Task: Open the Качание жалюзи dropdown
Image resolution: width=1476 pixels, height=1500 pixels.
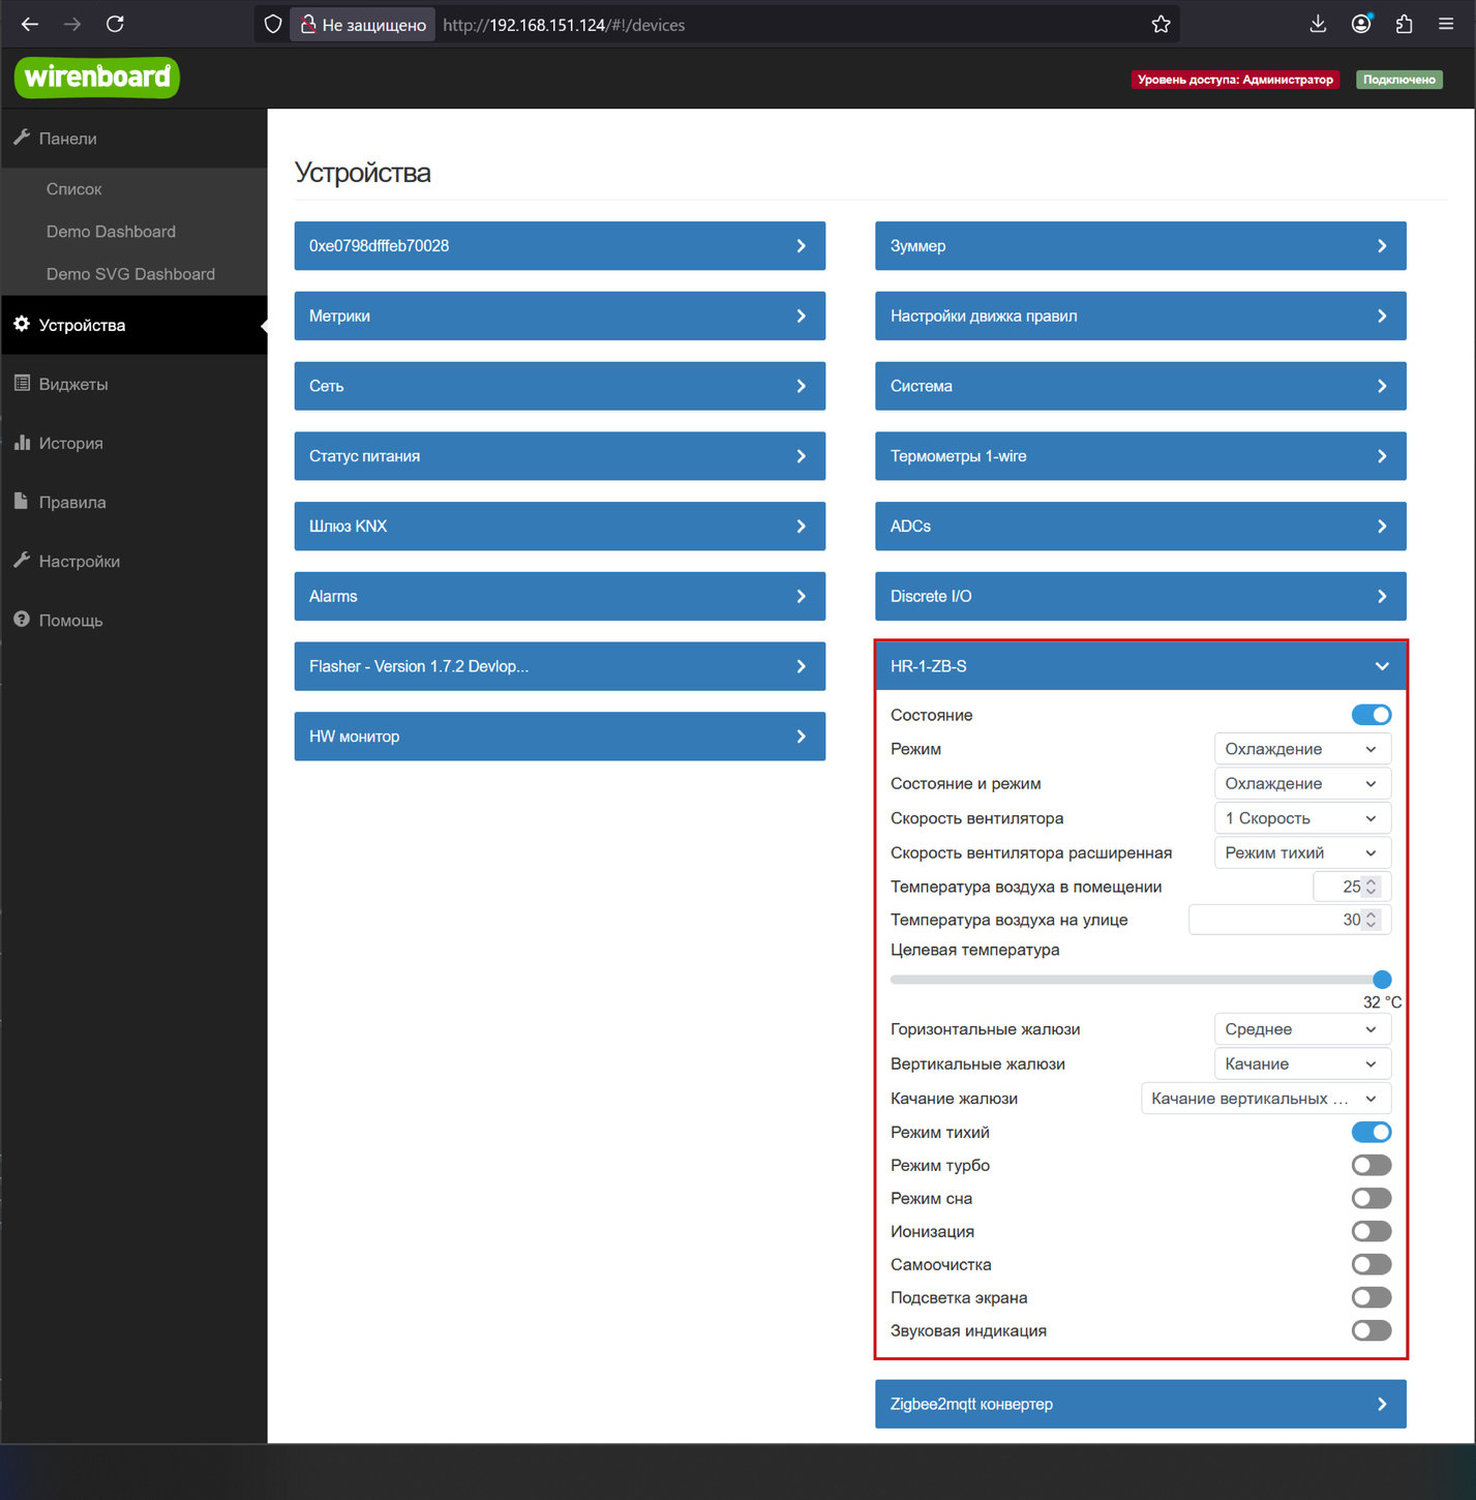Action: (1266, 1098)
